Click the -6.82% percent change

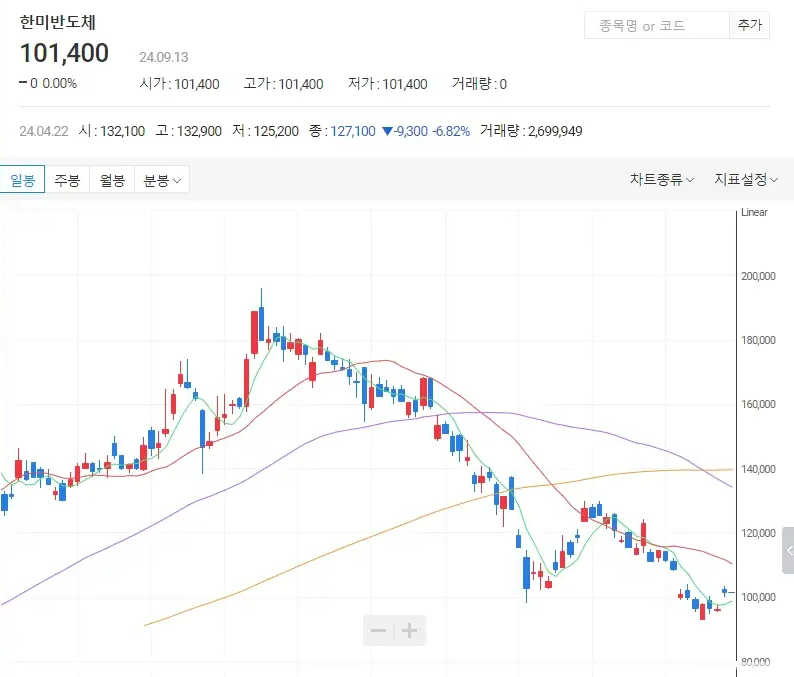click(x=451, y=131)
